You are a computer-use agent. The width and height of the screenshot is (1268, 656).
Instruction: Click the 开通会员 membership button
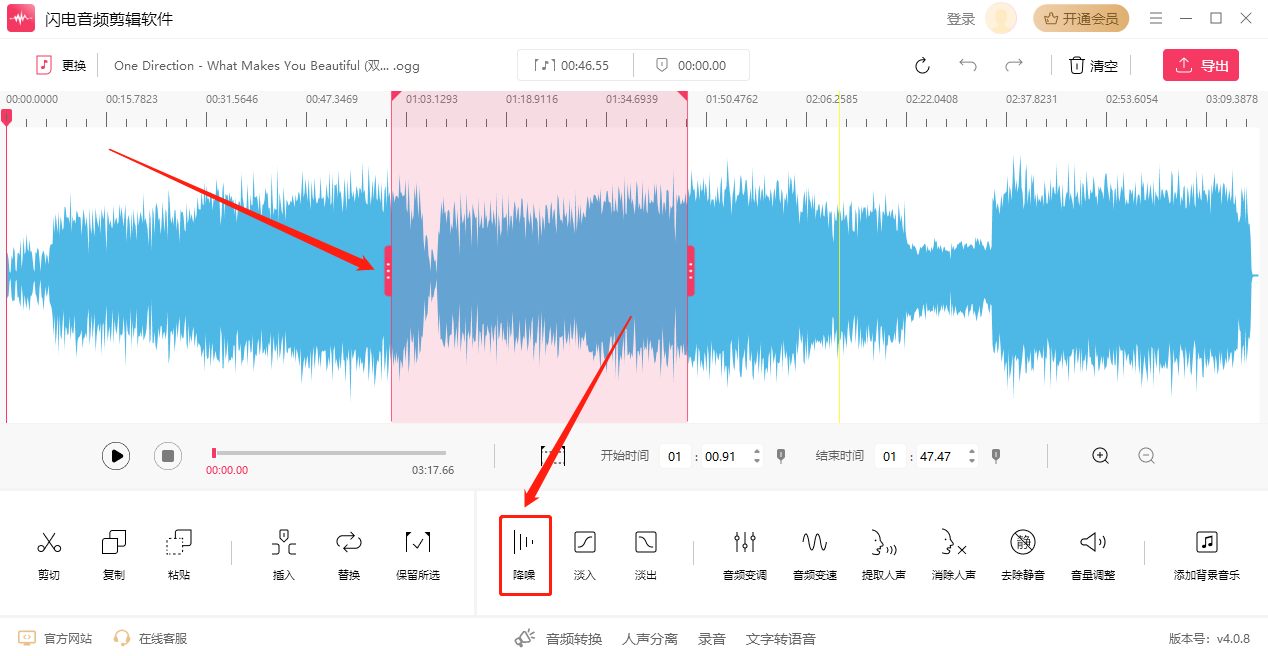[1081, 18]
